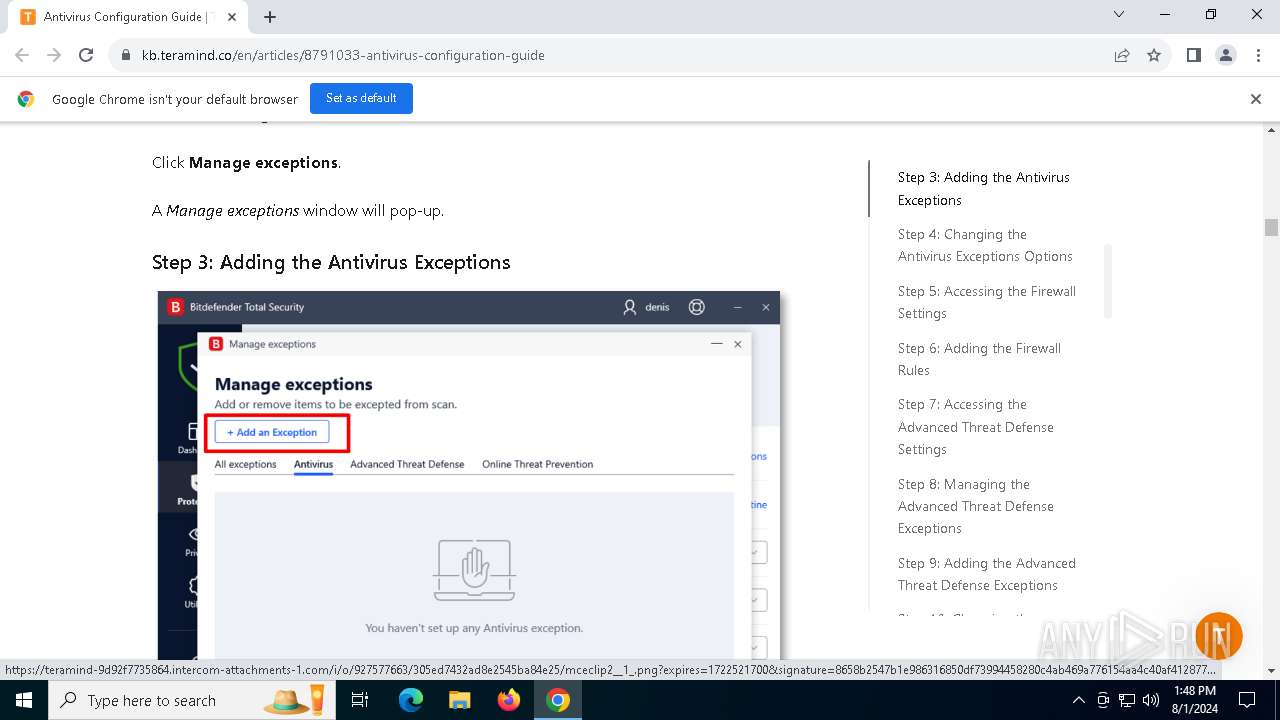Click the network icon in the system tray
The height and width of the screenshot is (720, 1280).
[1127, 700]
